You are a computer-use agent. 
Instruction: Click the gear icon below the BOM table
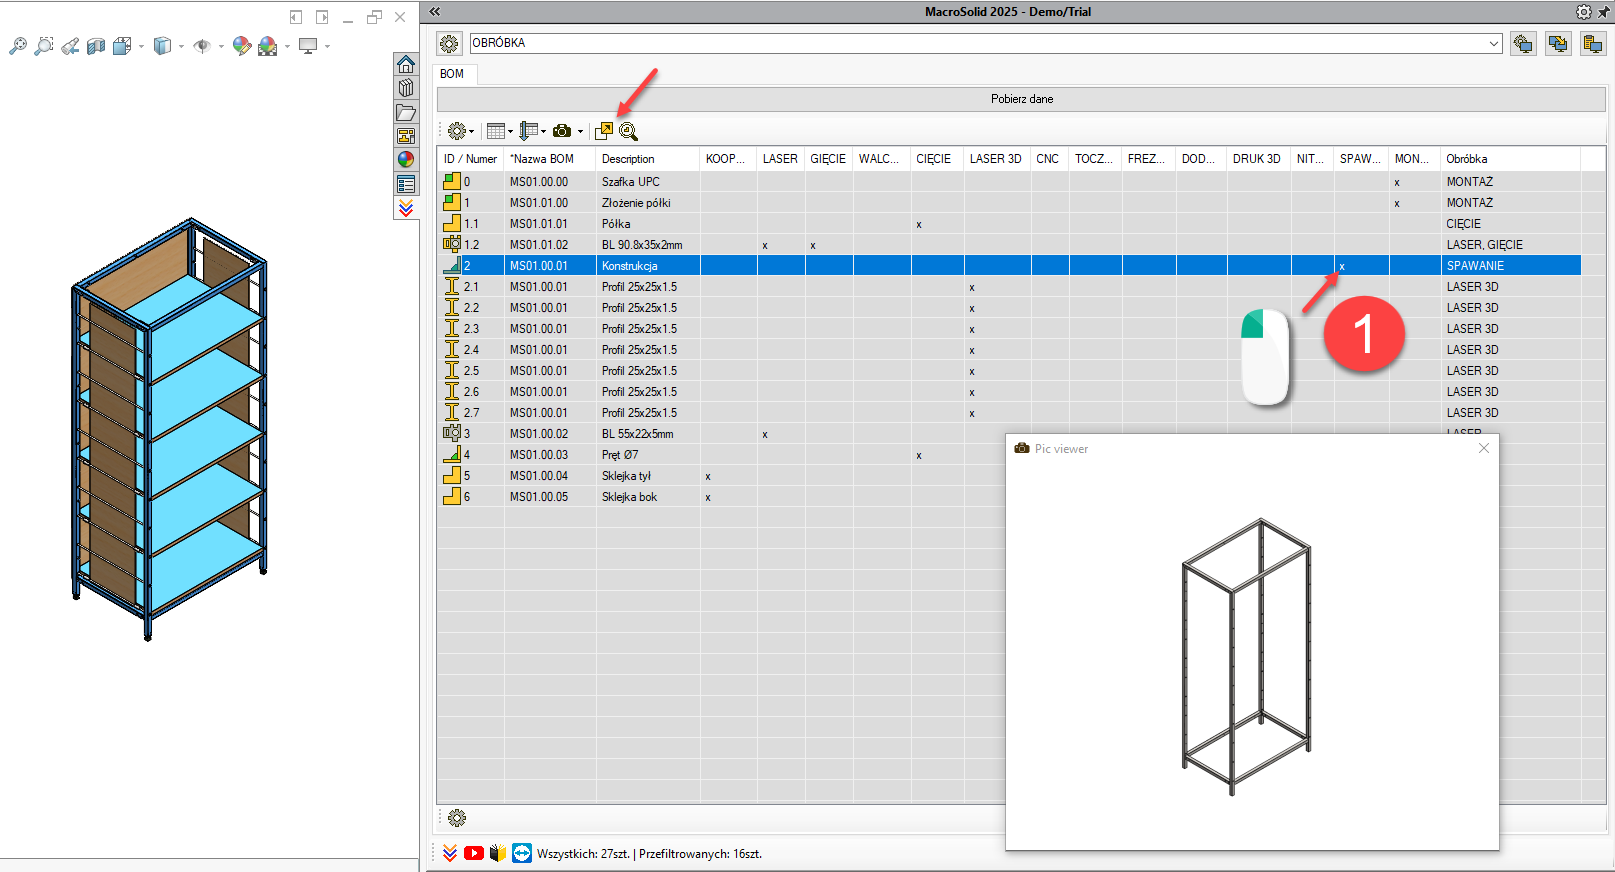(457, 818)
